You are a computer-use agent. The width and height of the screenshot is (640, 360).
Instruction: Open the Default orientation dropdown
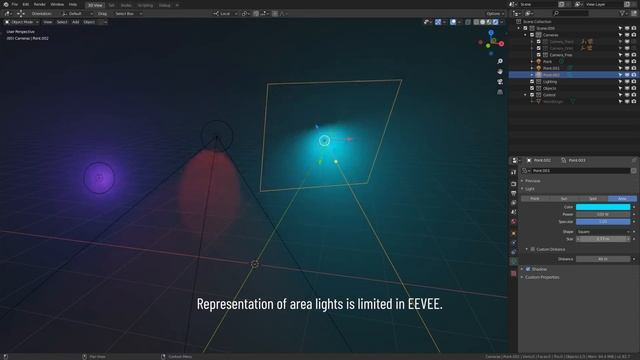tap(78, 13)
